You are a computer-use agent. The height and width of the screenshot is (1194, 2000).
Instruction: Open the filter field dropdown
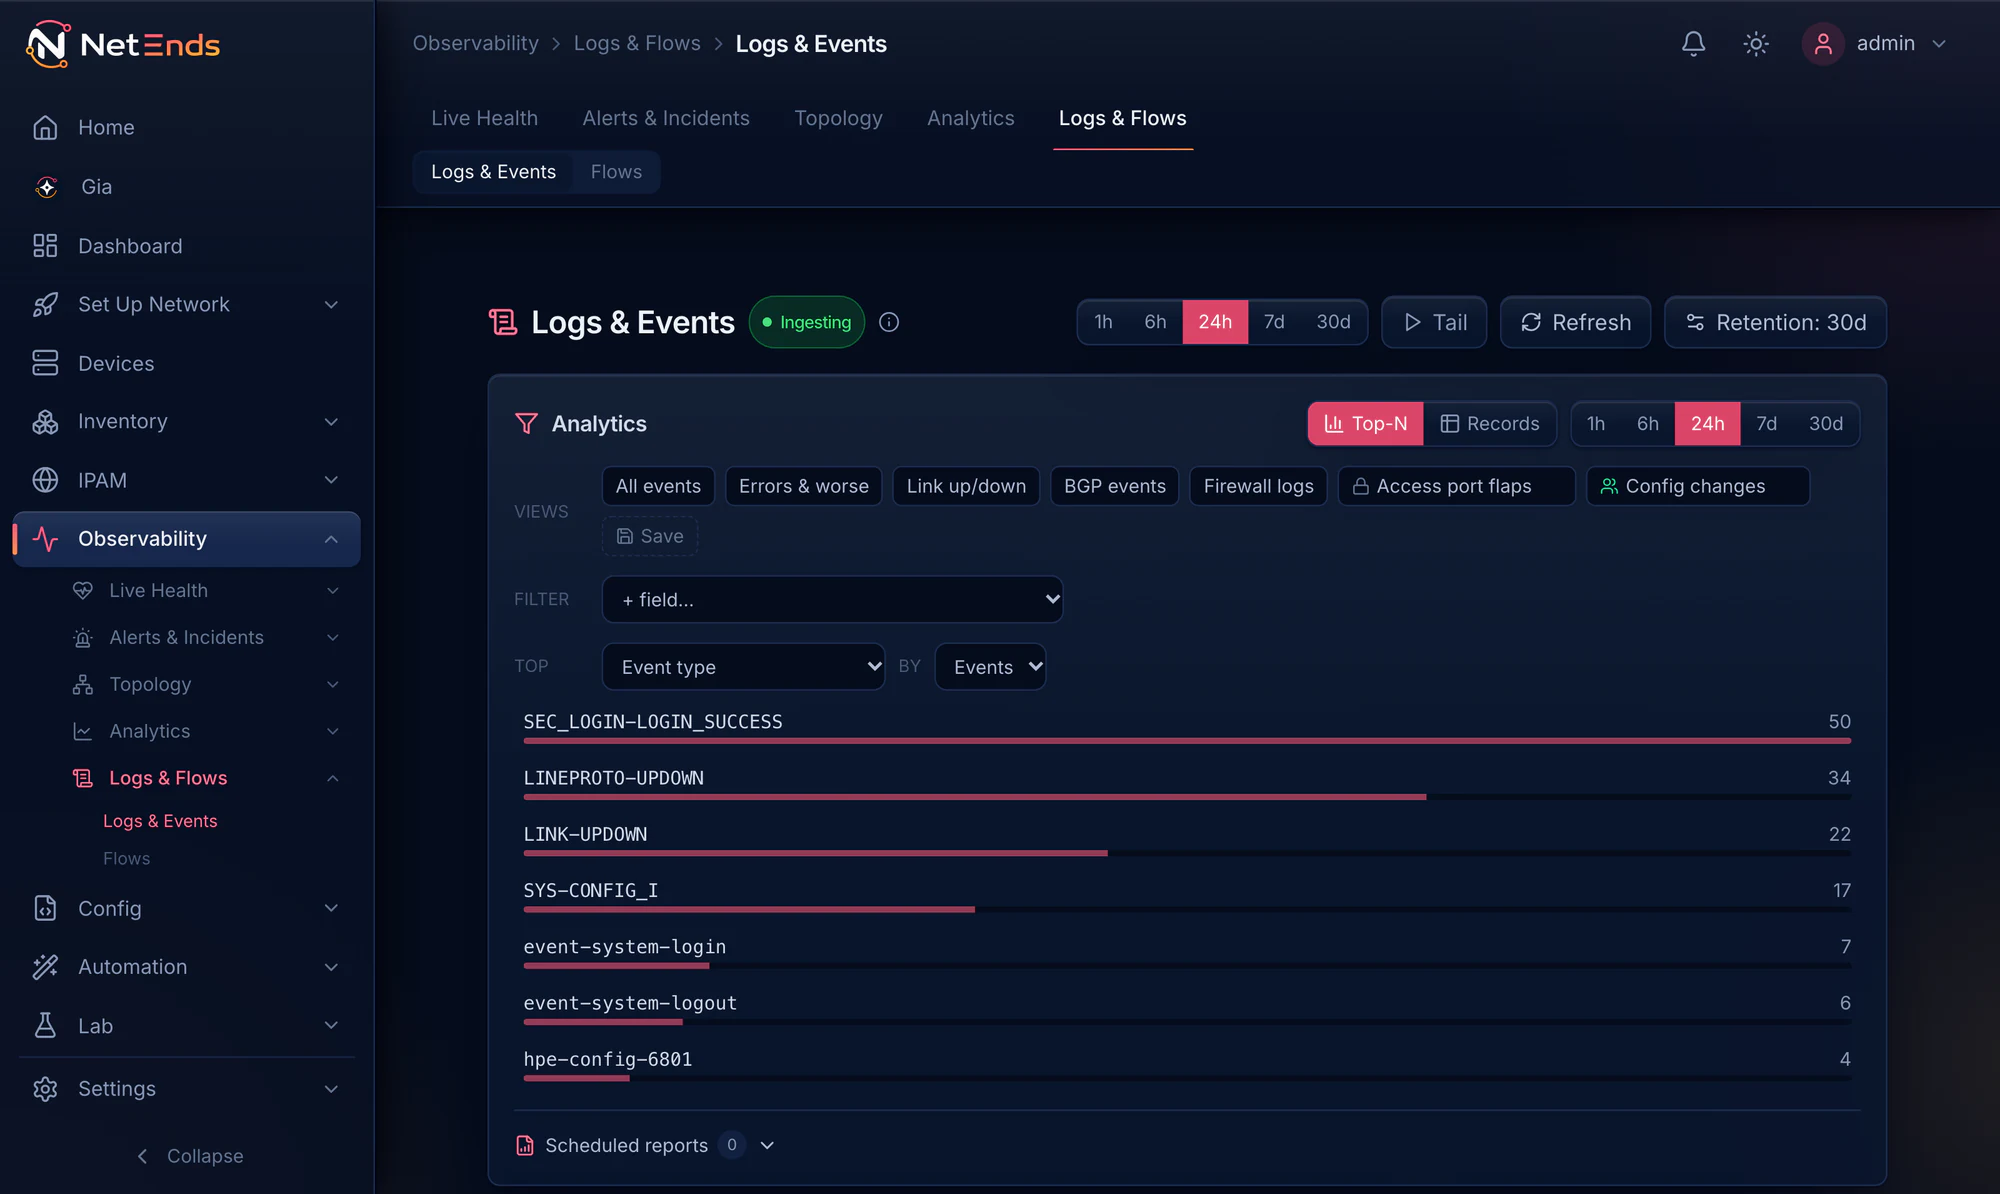tap(832, 599)
